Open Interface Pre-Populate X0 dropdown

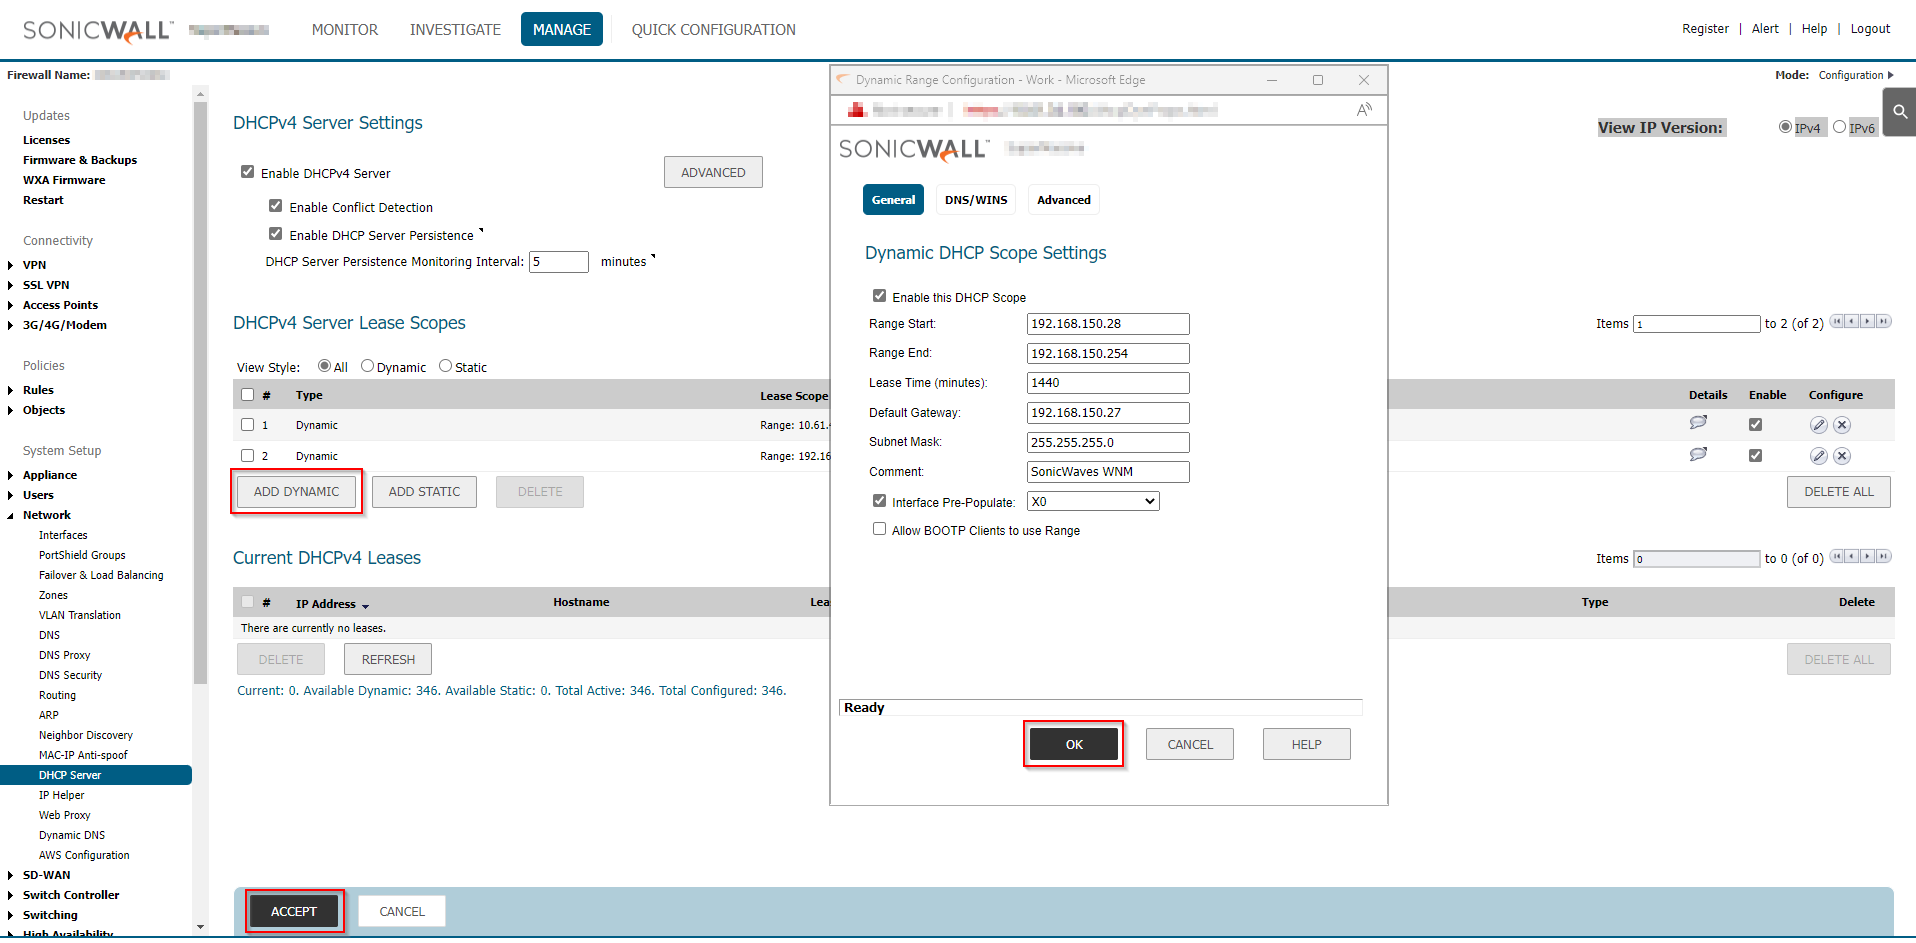coord(1093,501)
